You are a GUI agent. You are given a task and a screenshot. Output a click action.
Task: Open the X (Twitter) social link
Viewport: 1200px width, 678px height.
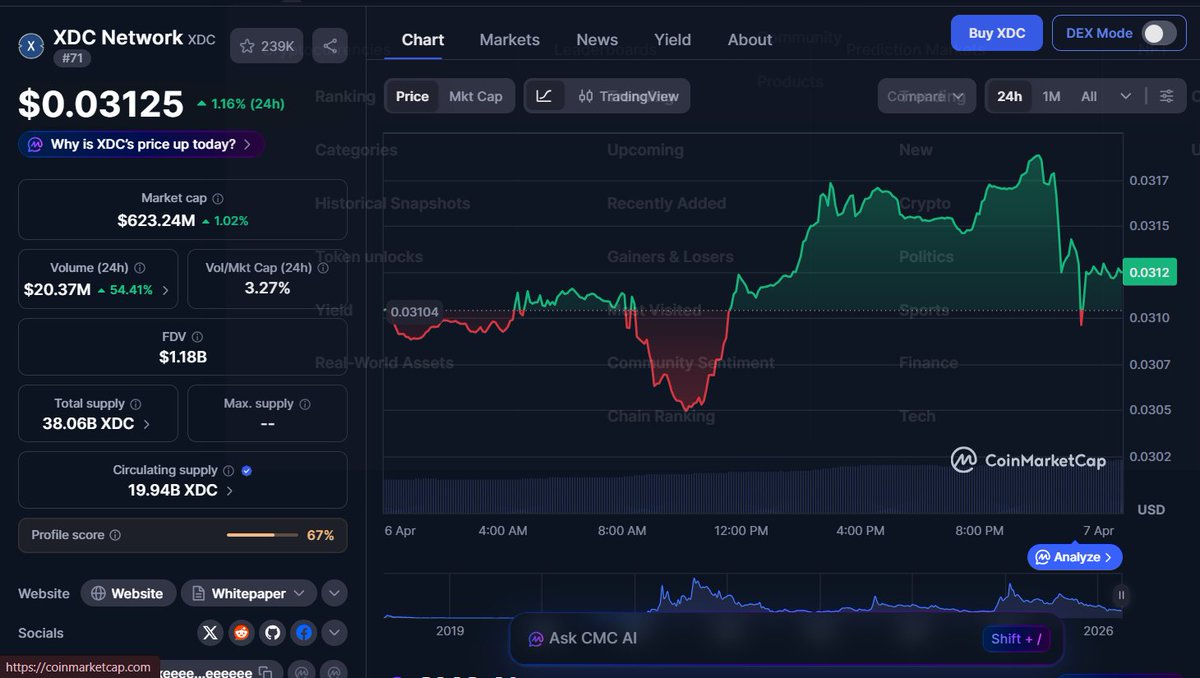pyautogui.click(x=209, y=633)
